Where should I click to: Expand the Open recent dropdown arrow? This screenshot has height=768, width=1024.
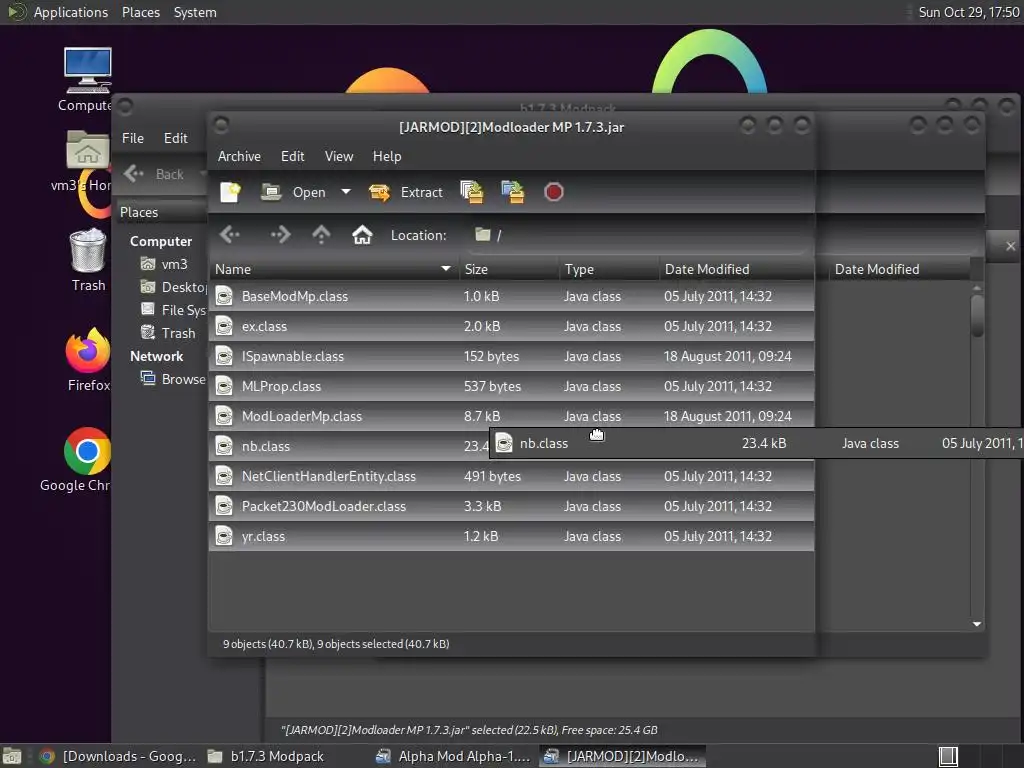345,192
